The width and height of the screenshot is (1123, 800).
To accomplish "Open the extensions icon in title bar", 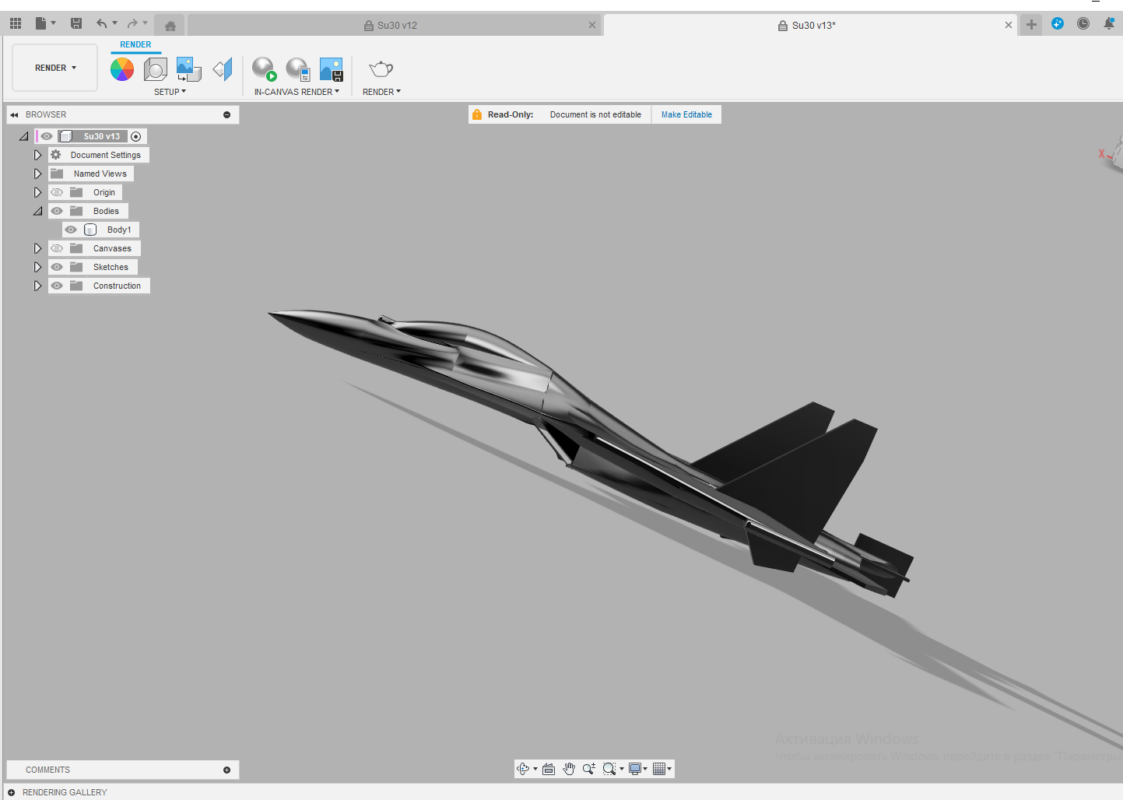I will click(1057, 24).
